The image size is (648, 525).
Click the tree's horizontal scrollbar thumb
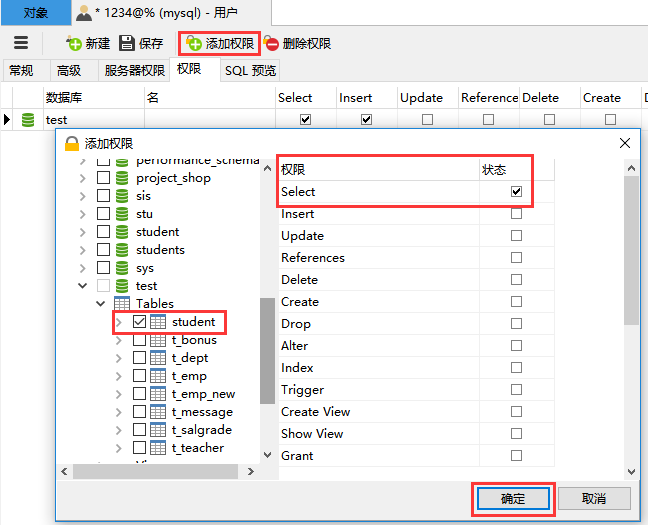click(x=155, y=471)
